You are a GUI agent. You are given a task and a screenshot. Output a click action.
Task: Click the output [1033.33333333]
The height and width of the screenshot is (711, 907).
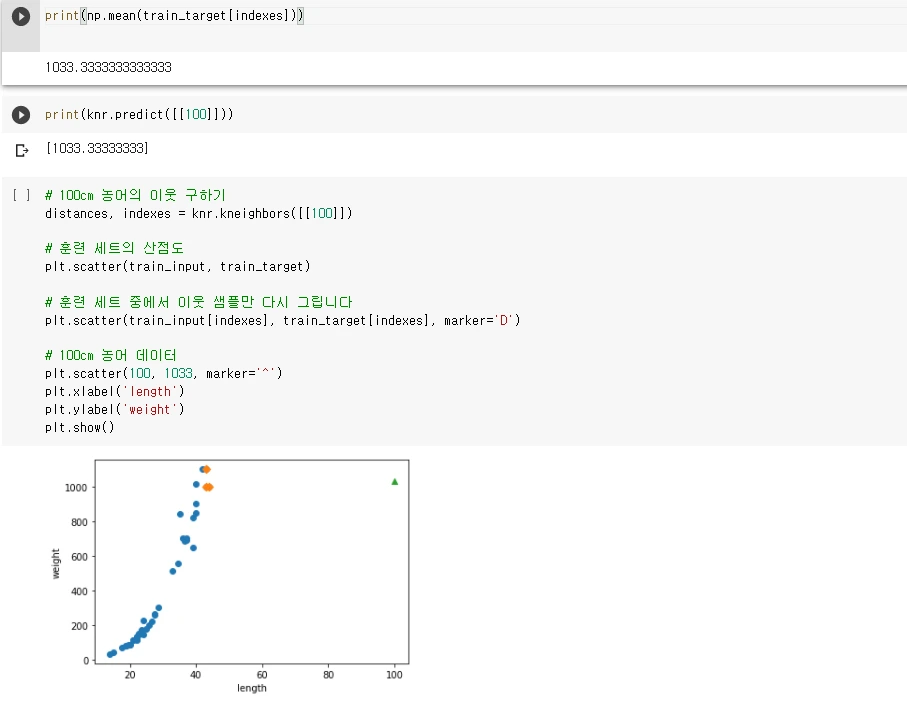97,148
